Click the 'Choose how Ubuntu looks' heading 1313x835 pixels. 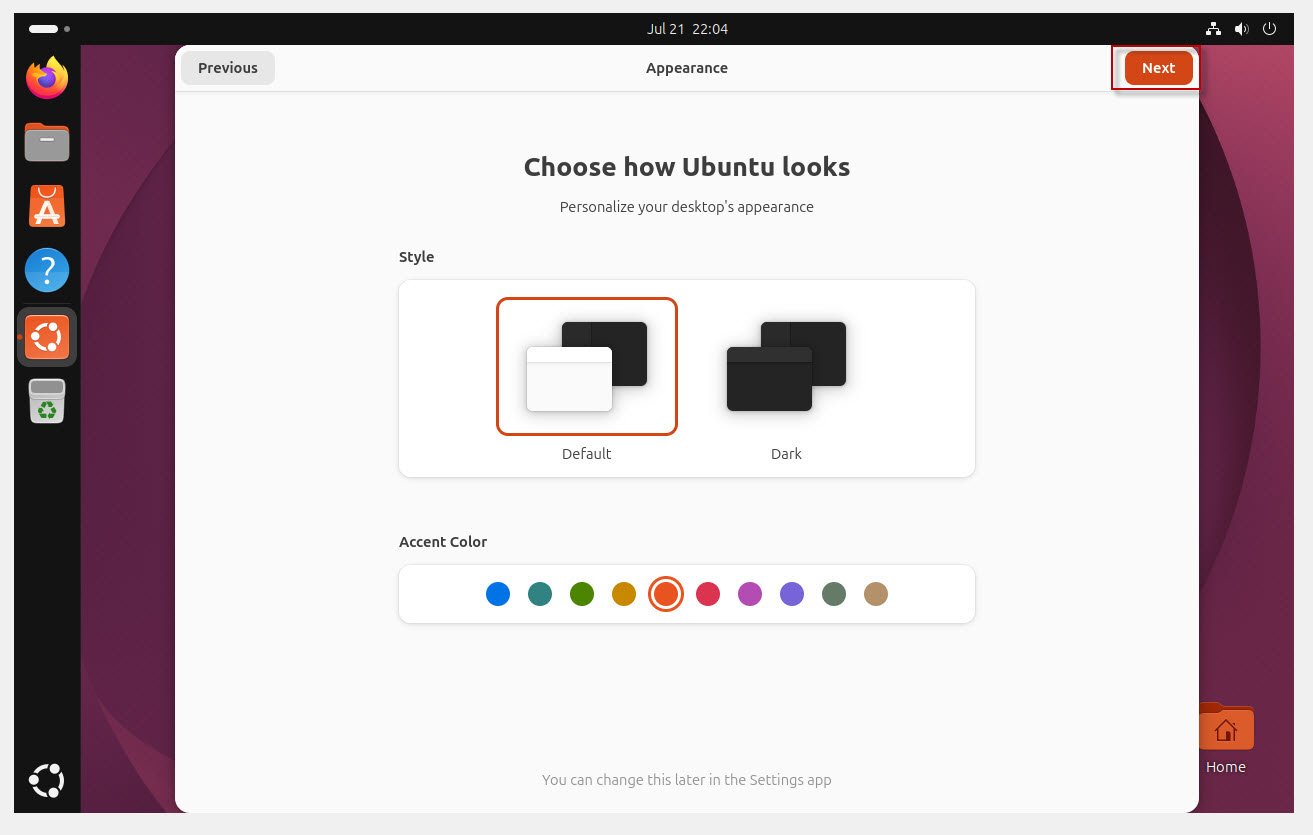[687, 167]
